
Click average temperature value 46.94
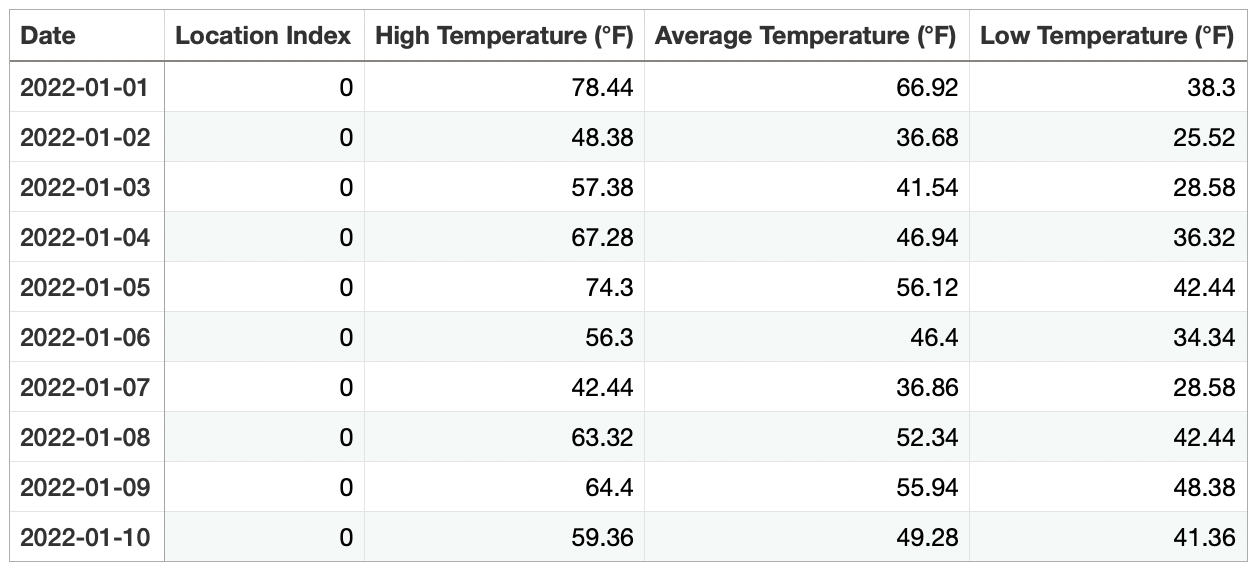926,238
